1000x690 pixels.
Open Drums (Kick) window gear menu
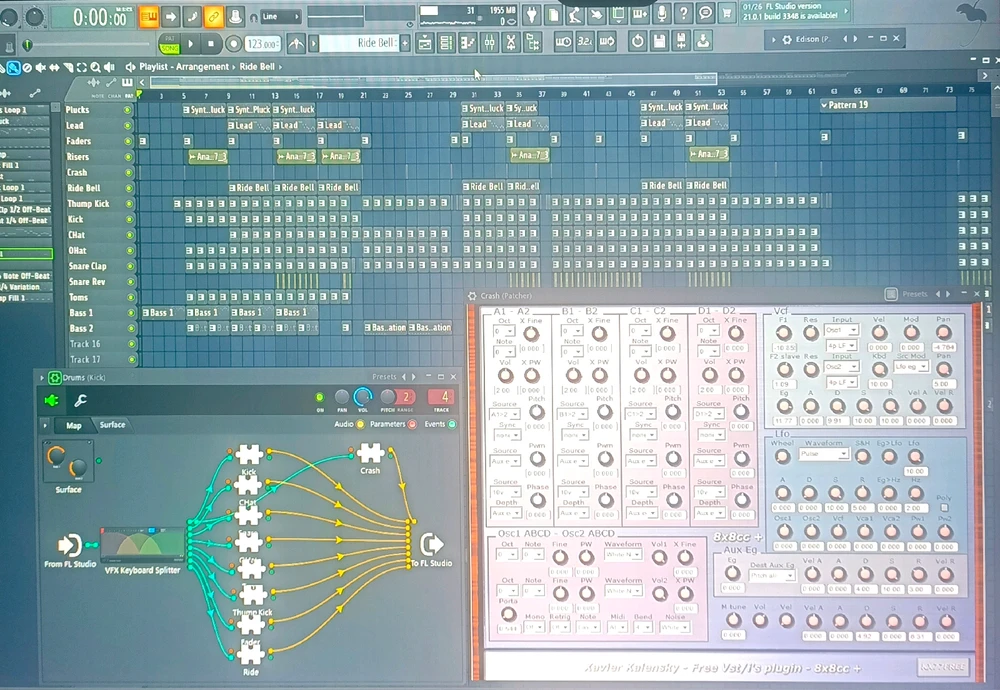coord(55,378)
